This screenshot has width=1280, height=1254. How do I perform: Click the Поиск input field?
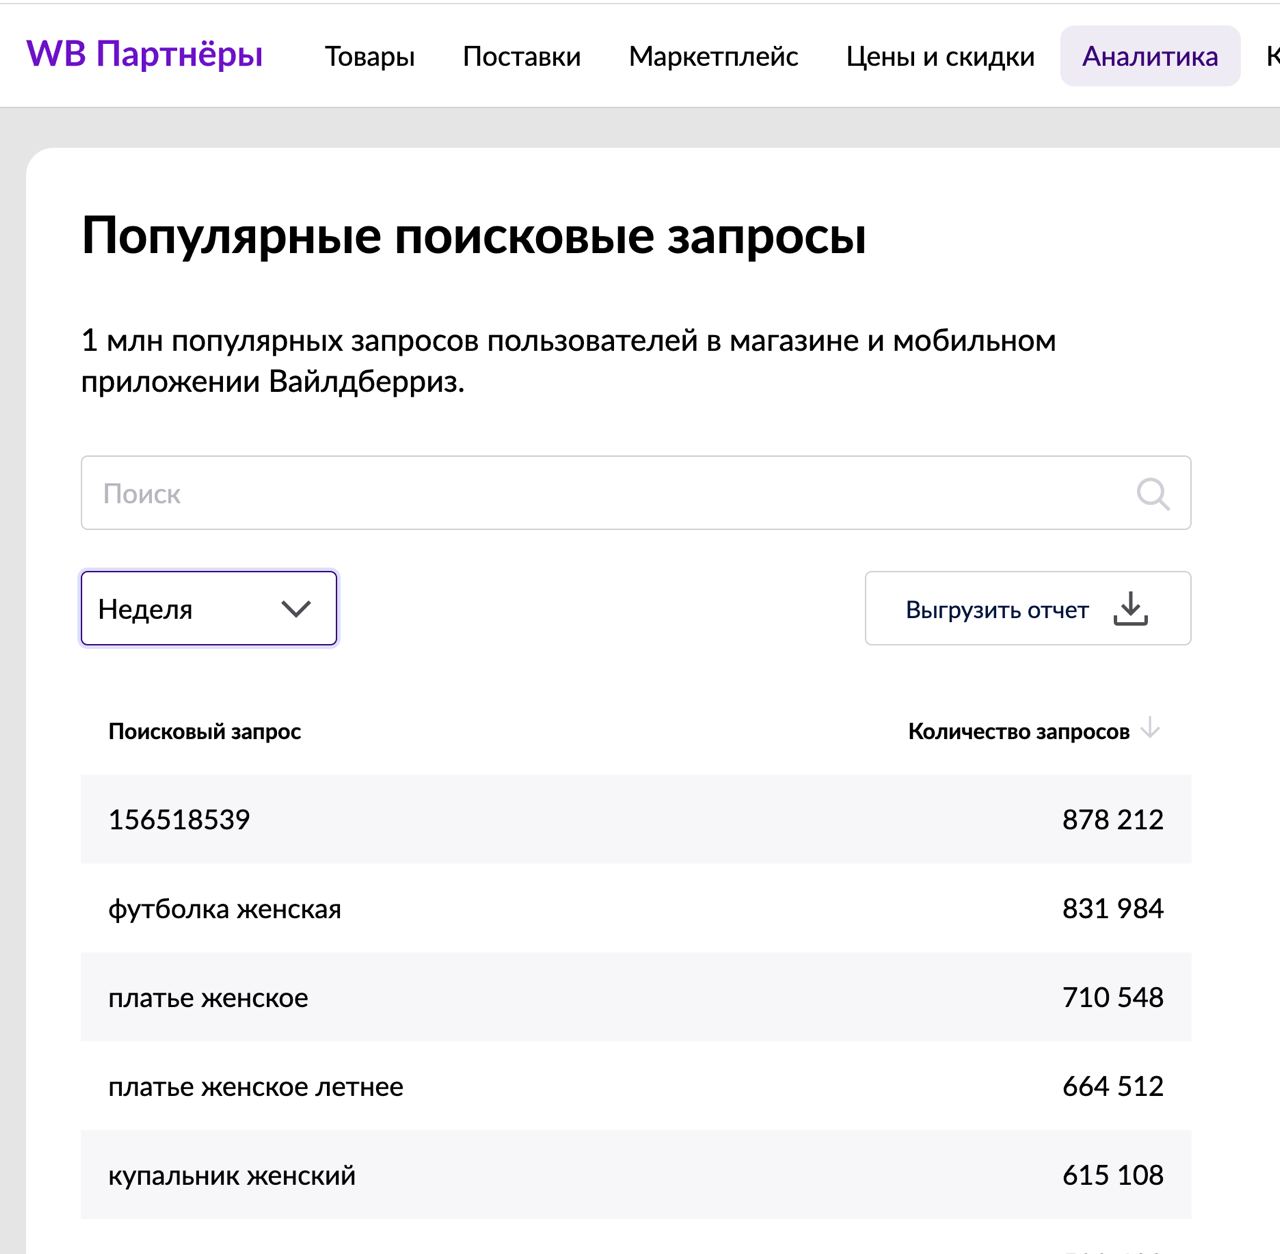[610, 493]
